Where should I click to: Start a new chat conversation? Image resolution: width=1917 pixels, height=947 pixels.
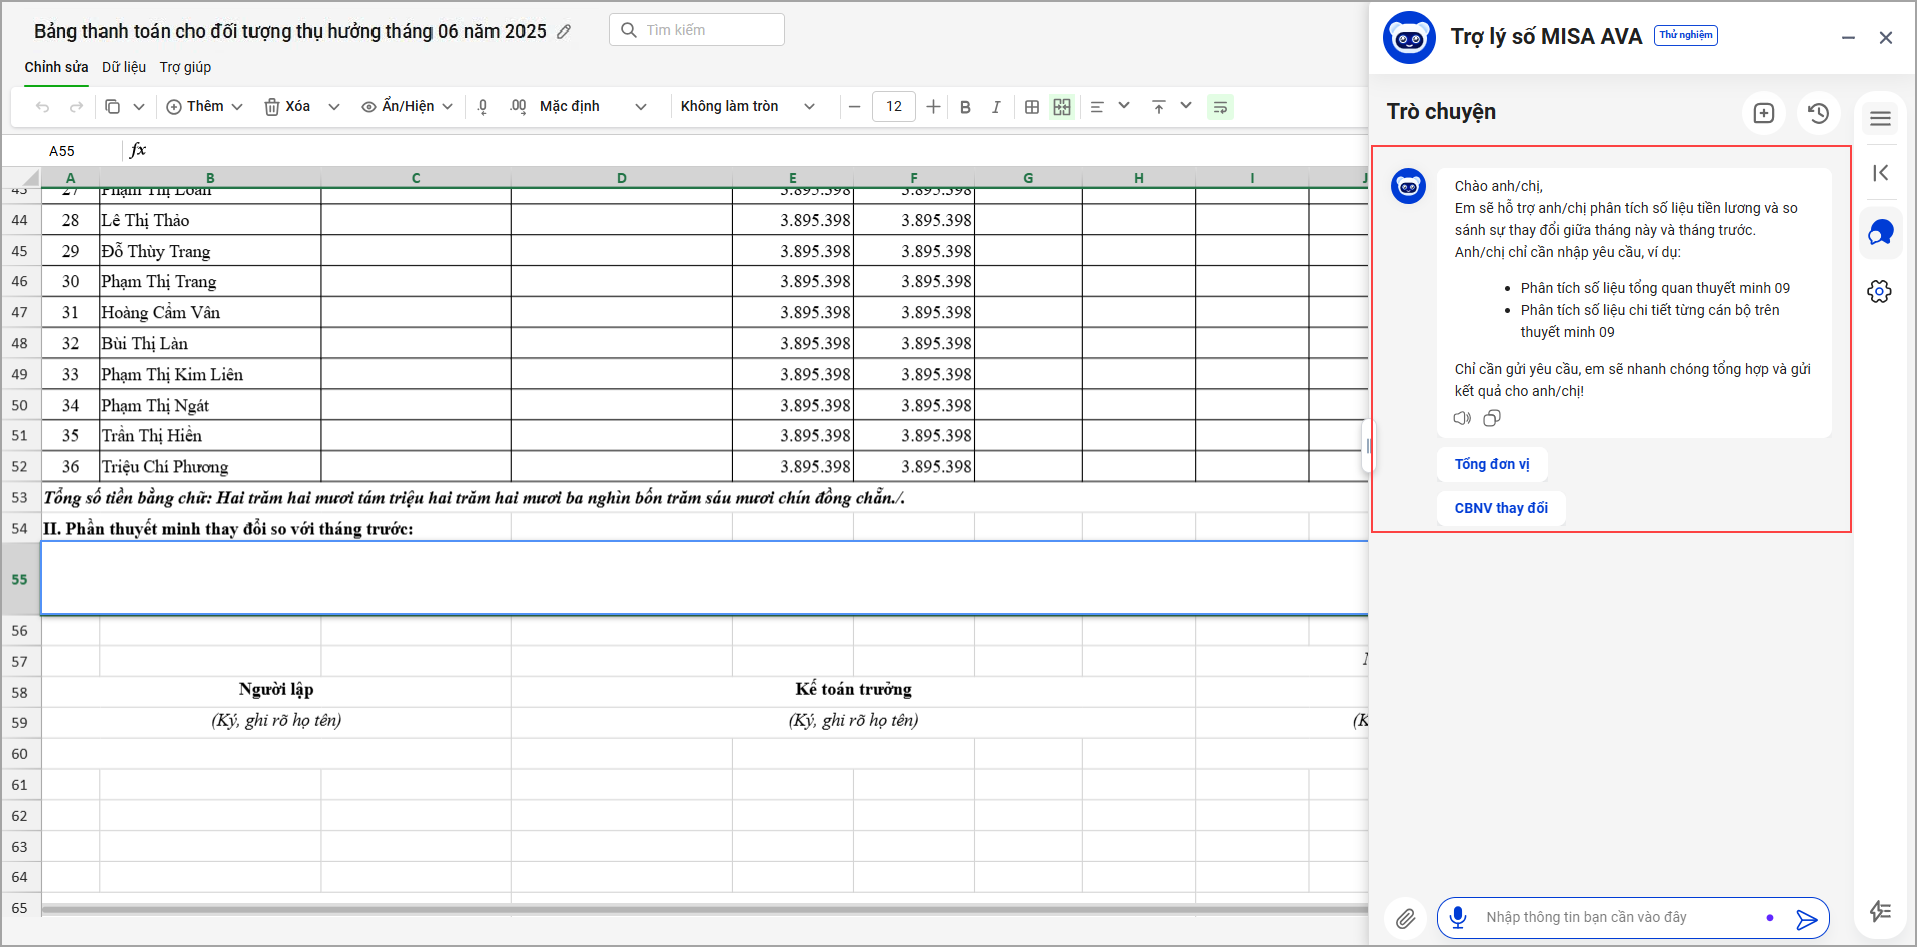tap(1763, 113)
